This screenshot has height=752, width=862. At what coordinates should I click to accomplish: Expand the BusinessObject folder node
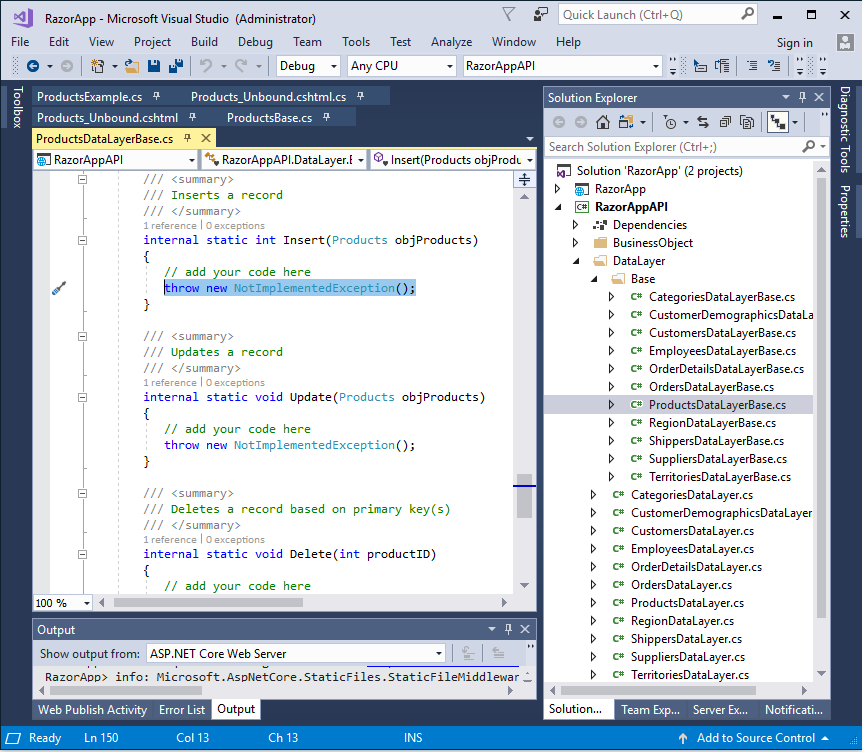576,243
